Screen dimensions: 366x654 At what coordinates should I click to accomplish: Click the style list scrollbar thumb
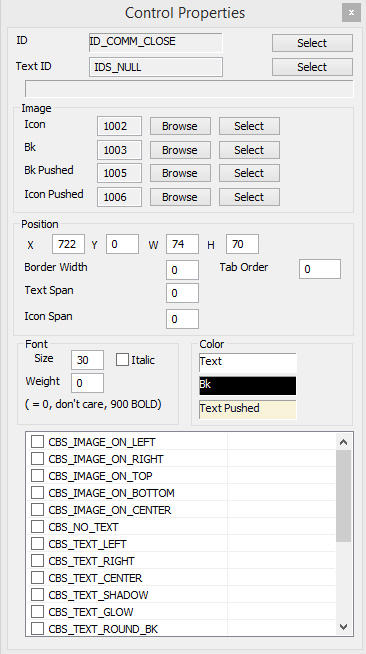pos(344,496)
